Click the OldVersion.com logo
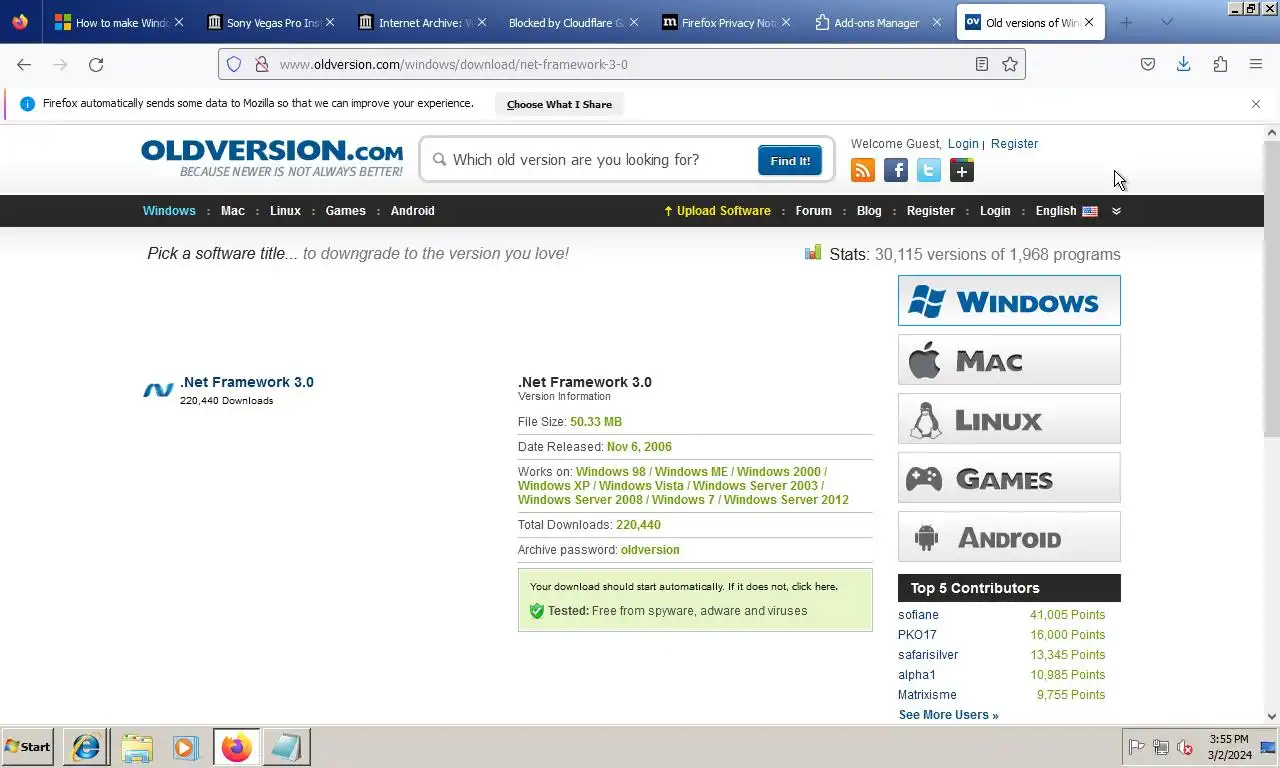Viewport: 1280px width, 768px height. click(x=272, y=158)
